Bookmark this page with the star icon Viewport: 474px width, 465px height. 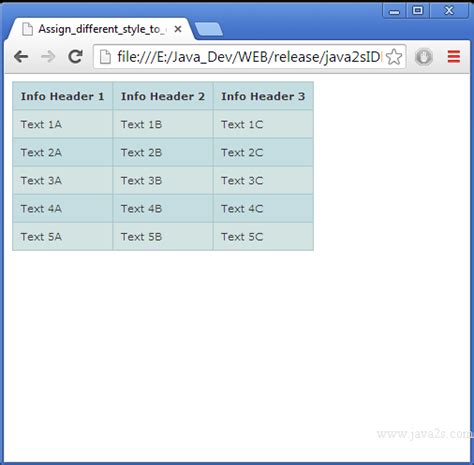pos(394,57)
